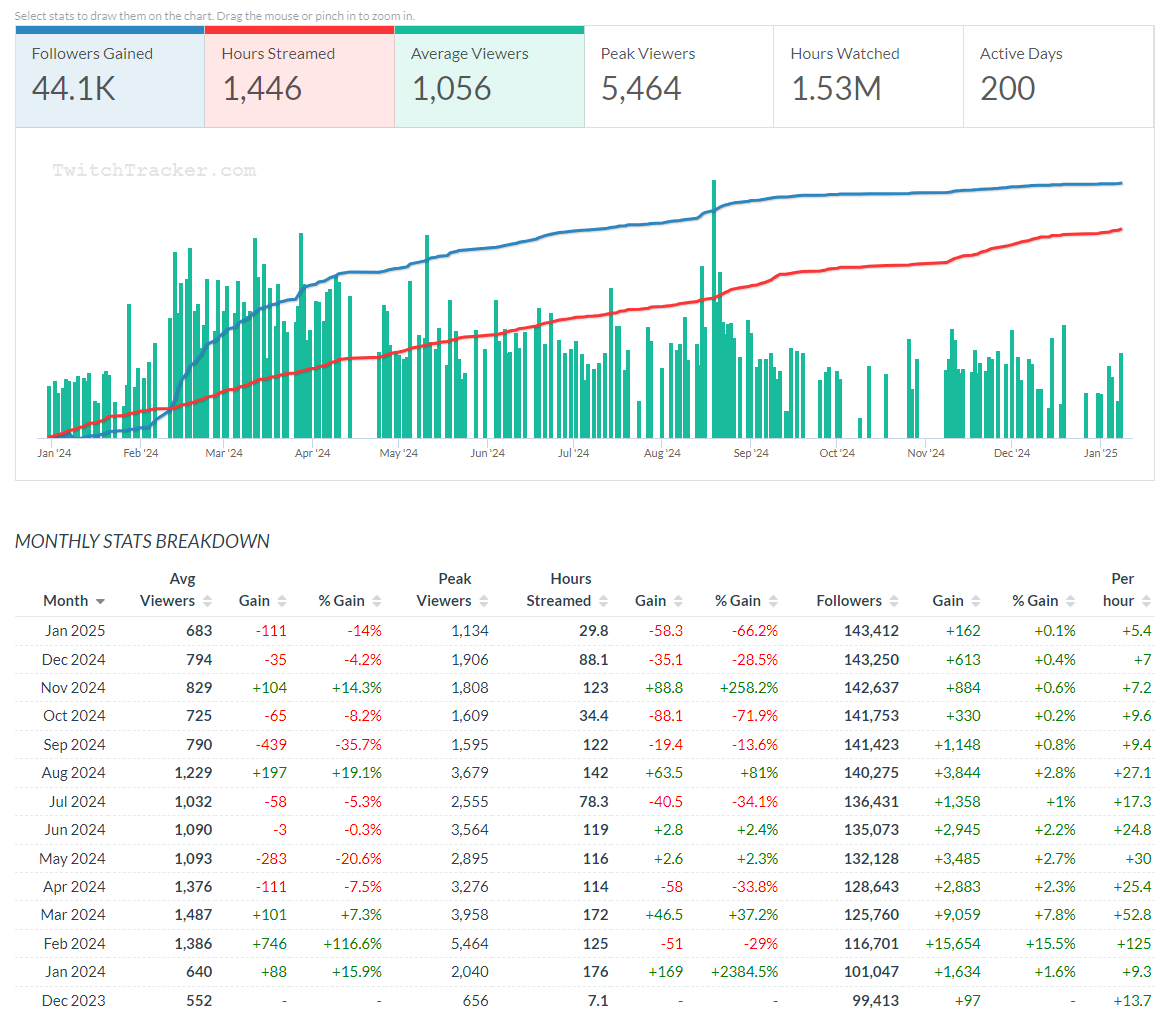Toggle the Hours Watched stat card
1163x1023 pixels.
coord(867,77)
